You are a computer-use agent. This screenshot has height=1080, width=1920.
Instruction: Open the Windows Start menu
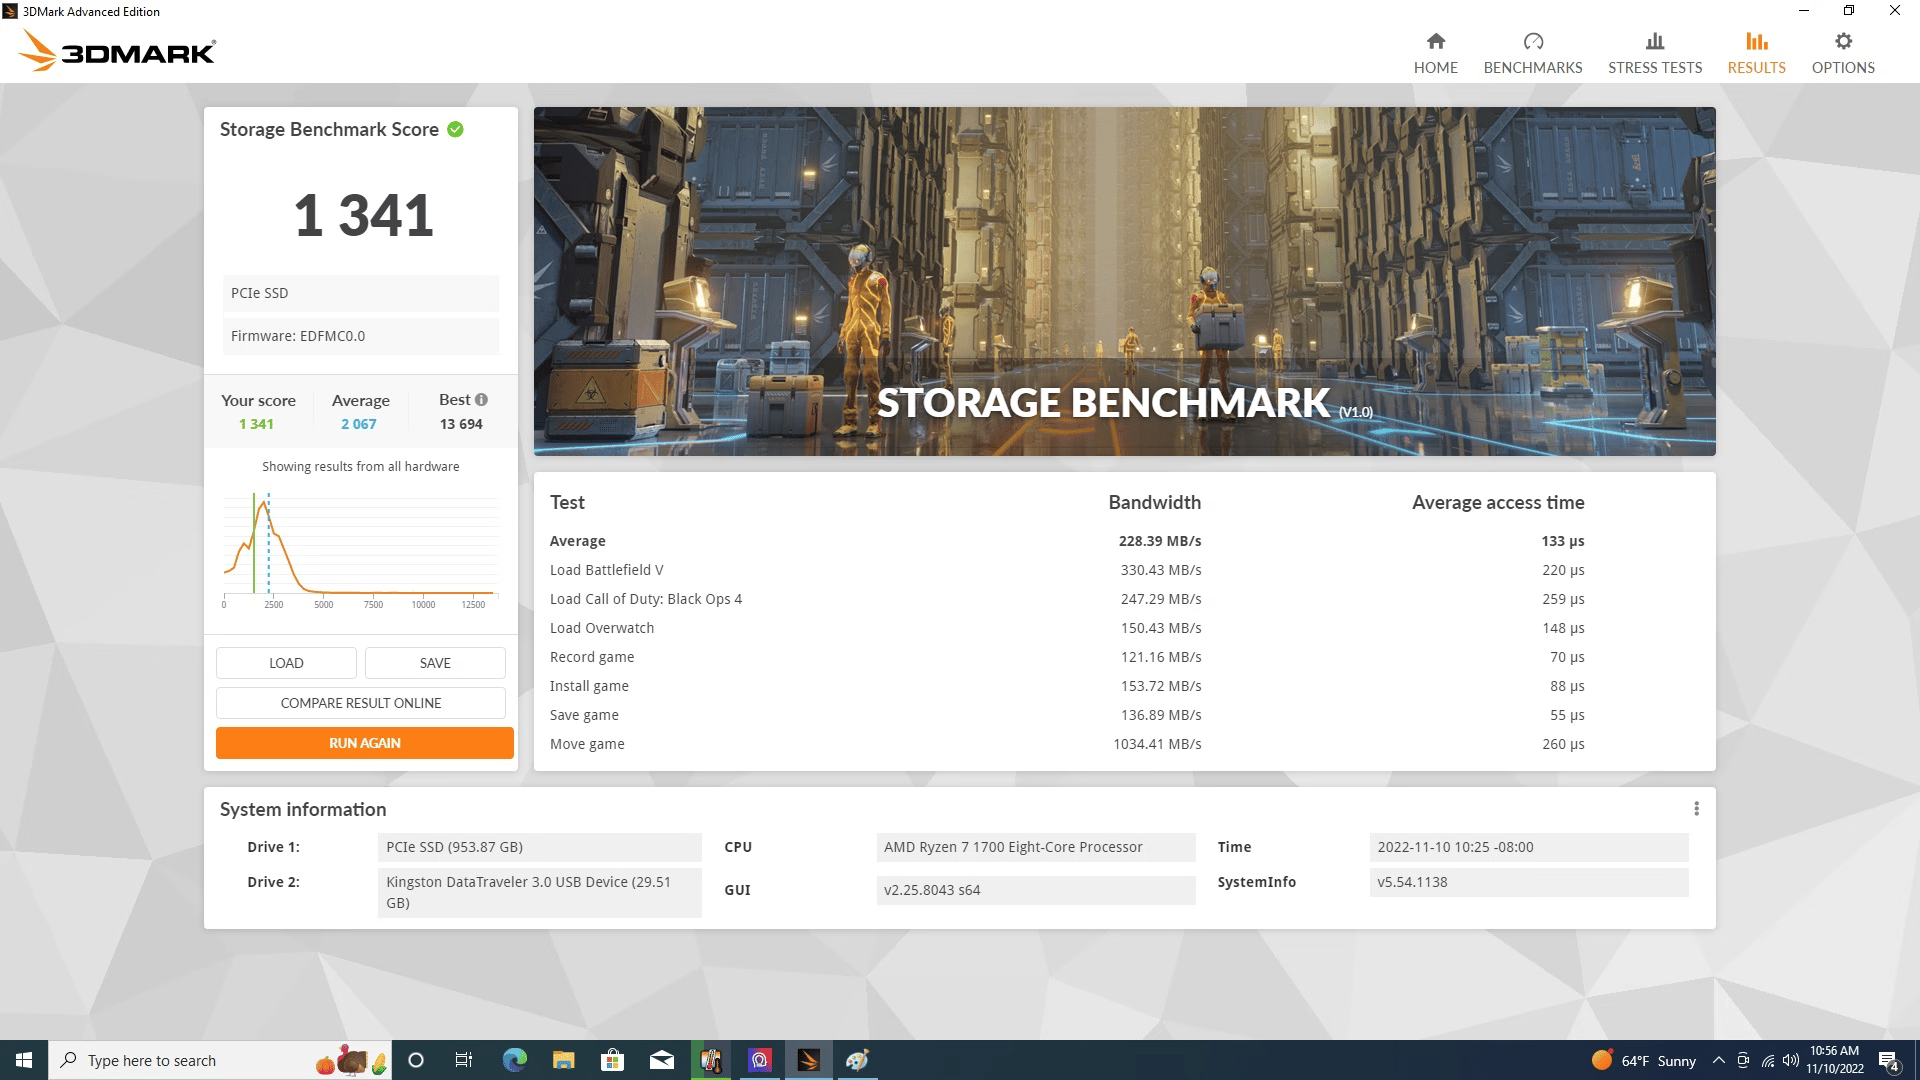click(24, 1060)
